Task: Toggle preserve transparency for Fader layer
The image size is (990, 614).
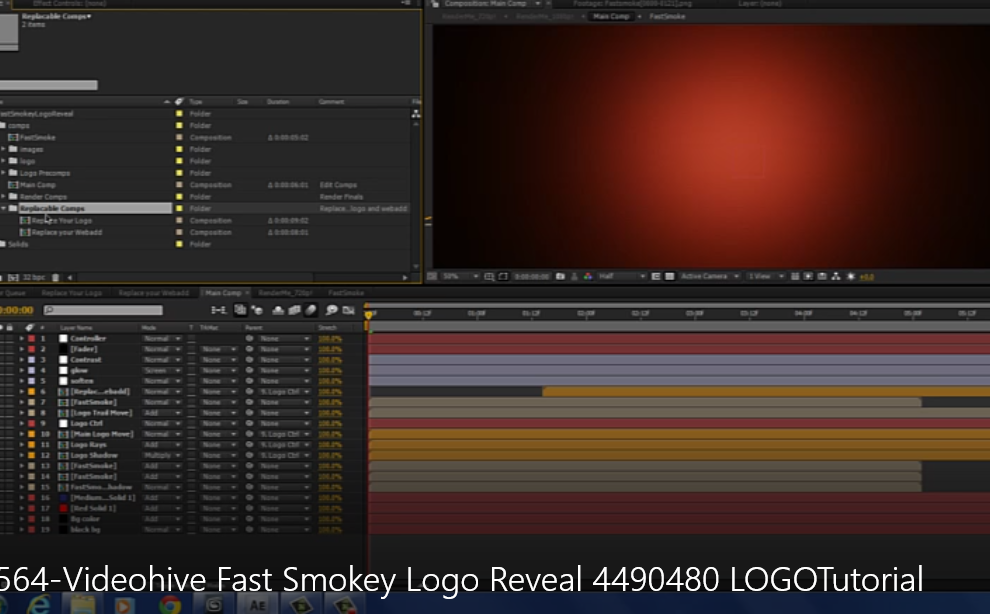Action: pos(191,349)
